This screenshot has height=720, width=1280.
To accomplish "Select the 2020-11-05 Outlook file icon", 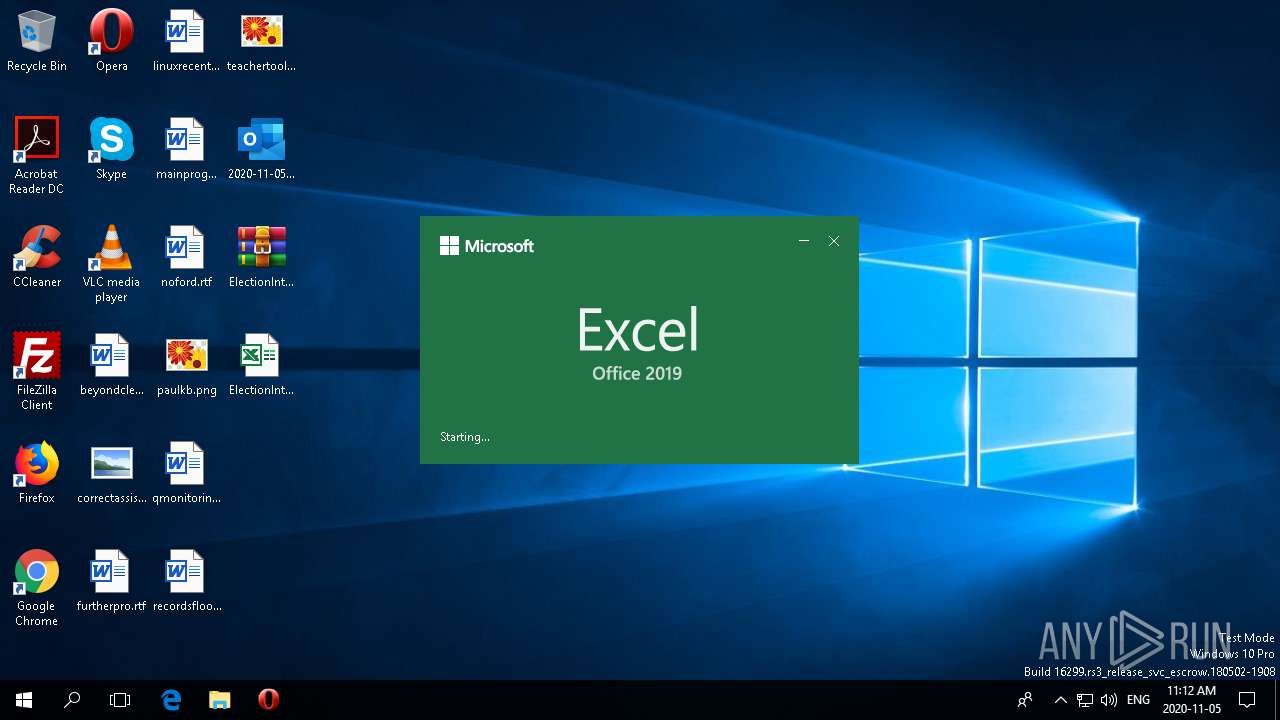I will tap(261, 149).
